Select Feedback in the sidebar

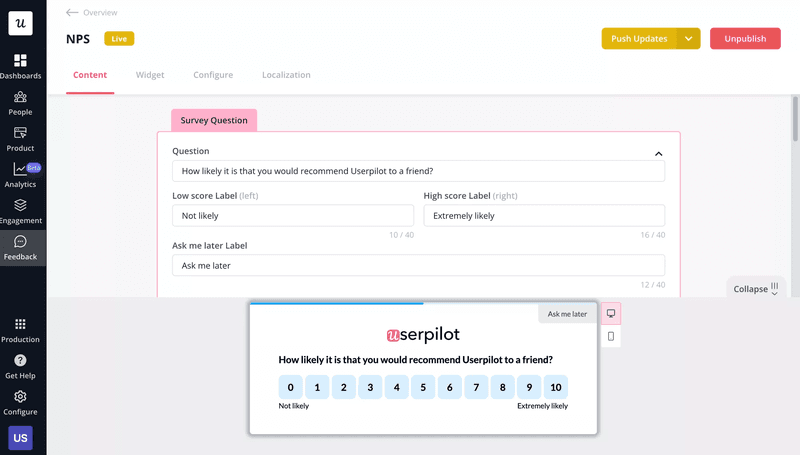[x=20, y=248]
